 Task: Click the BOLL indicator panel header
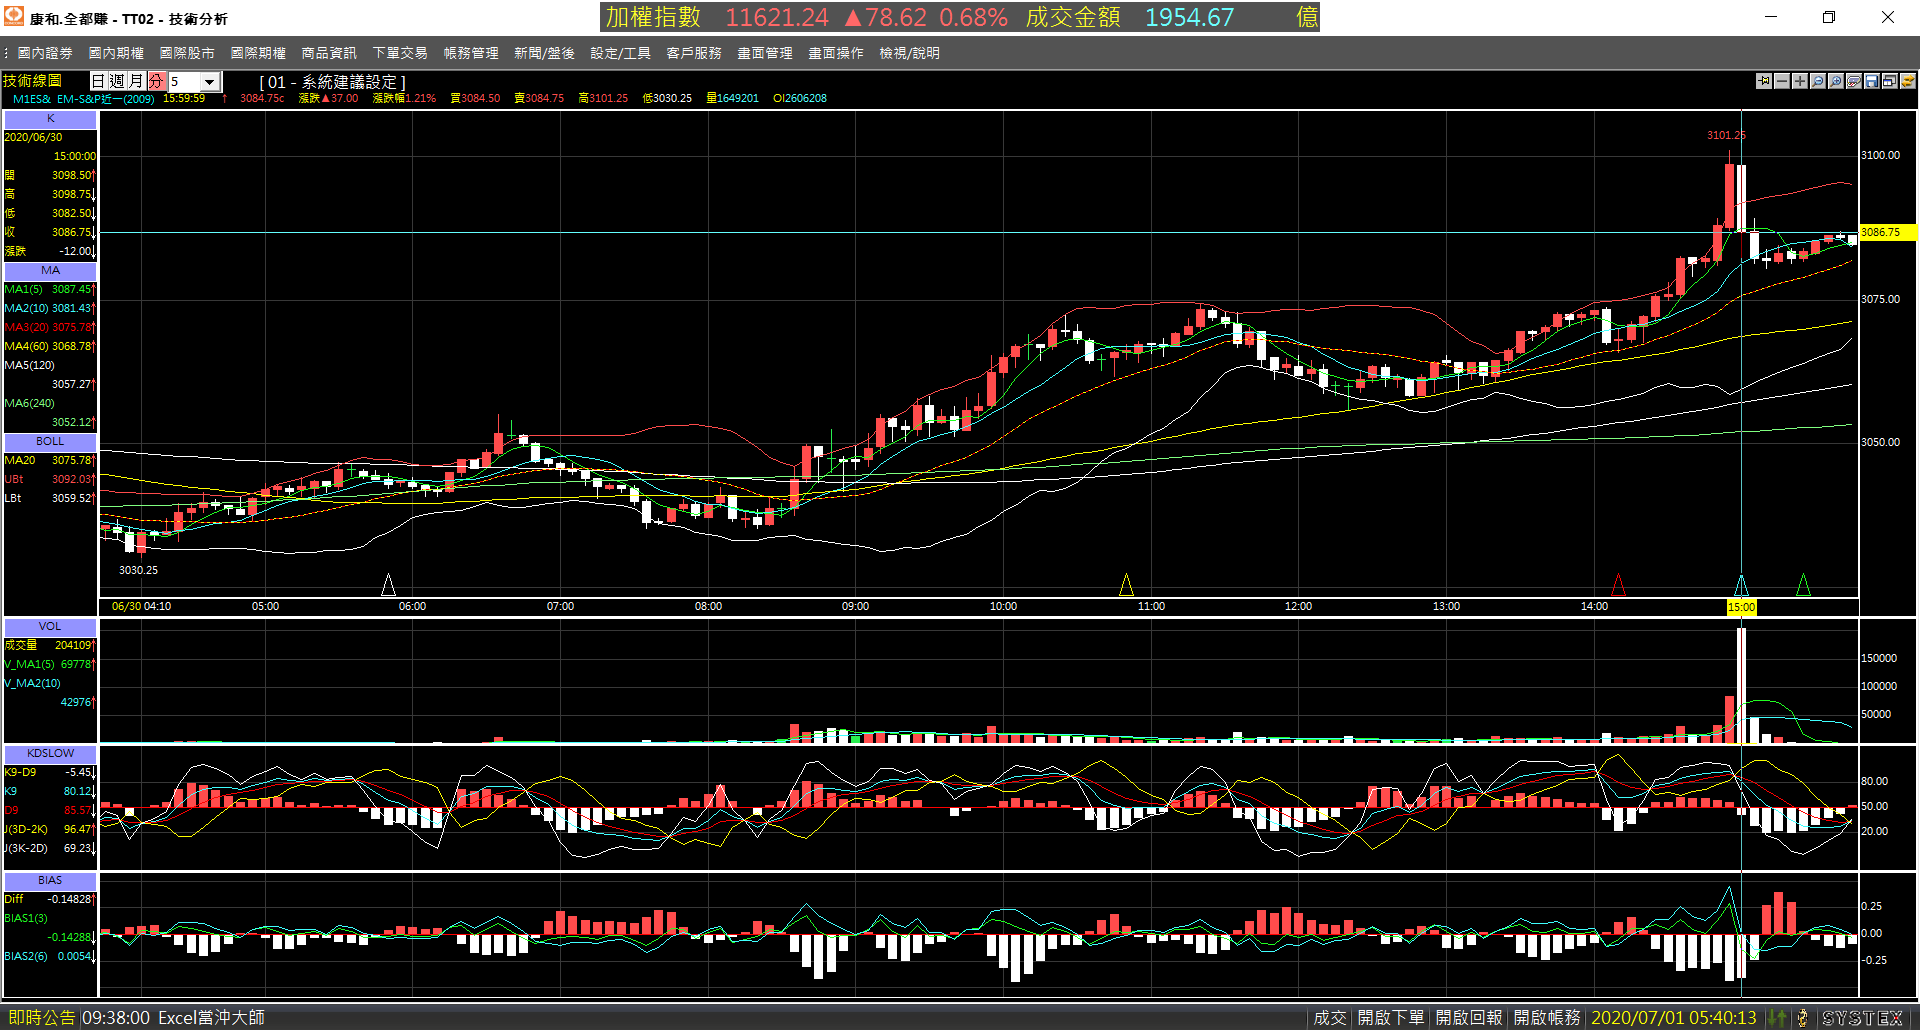click(50, 442)
